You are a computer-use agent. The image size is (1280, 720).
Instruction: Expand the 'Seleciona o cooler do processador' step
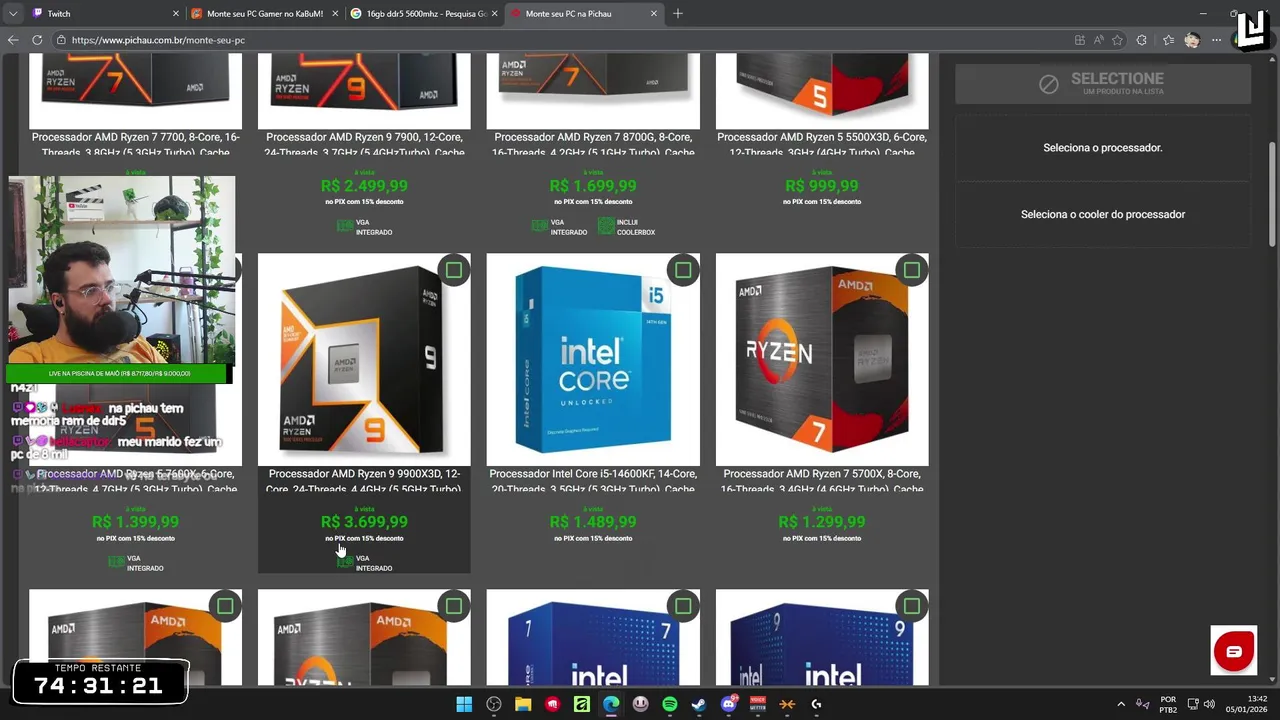[1102, 214]
